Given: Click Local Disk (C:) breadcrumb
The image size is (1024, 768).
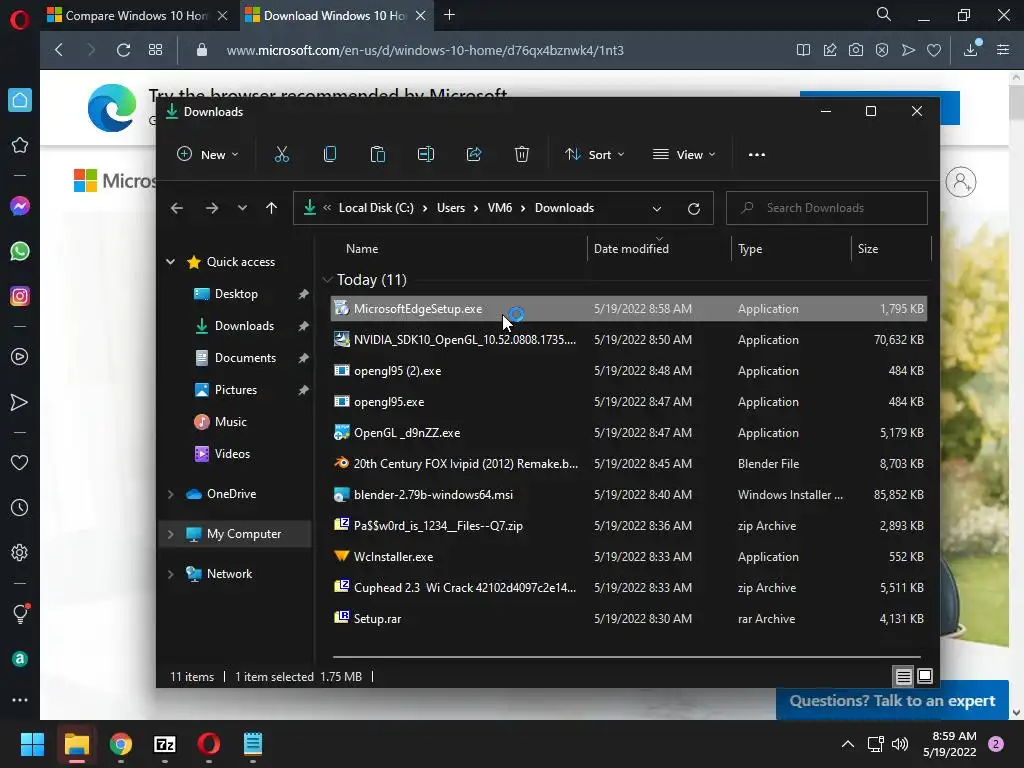Looking at the screenshot, I should pos(376,208).
